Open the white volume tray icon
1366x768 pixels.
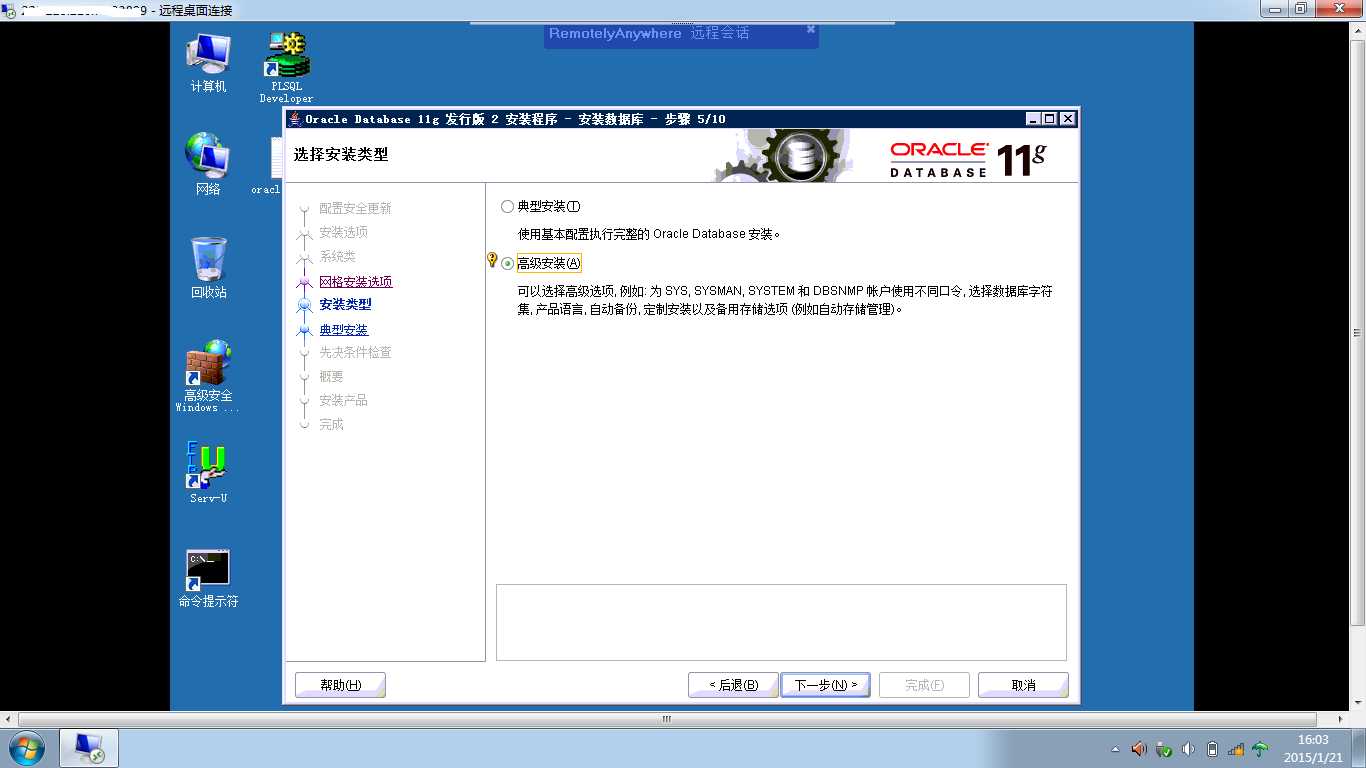coord(1188,749)
